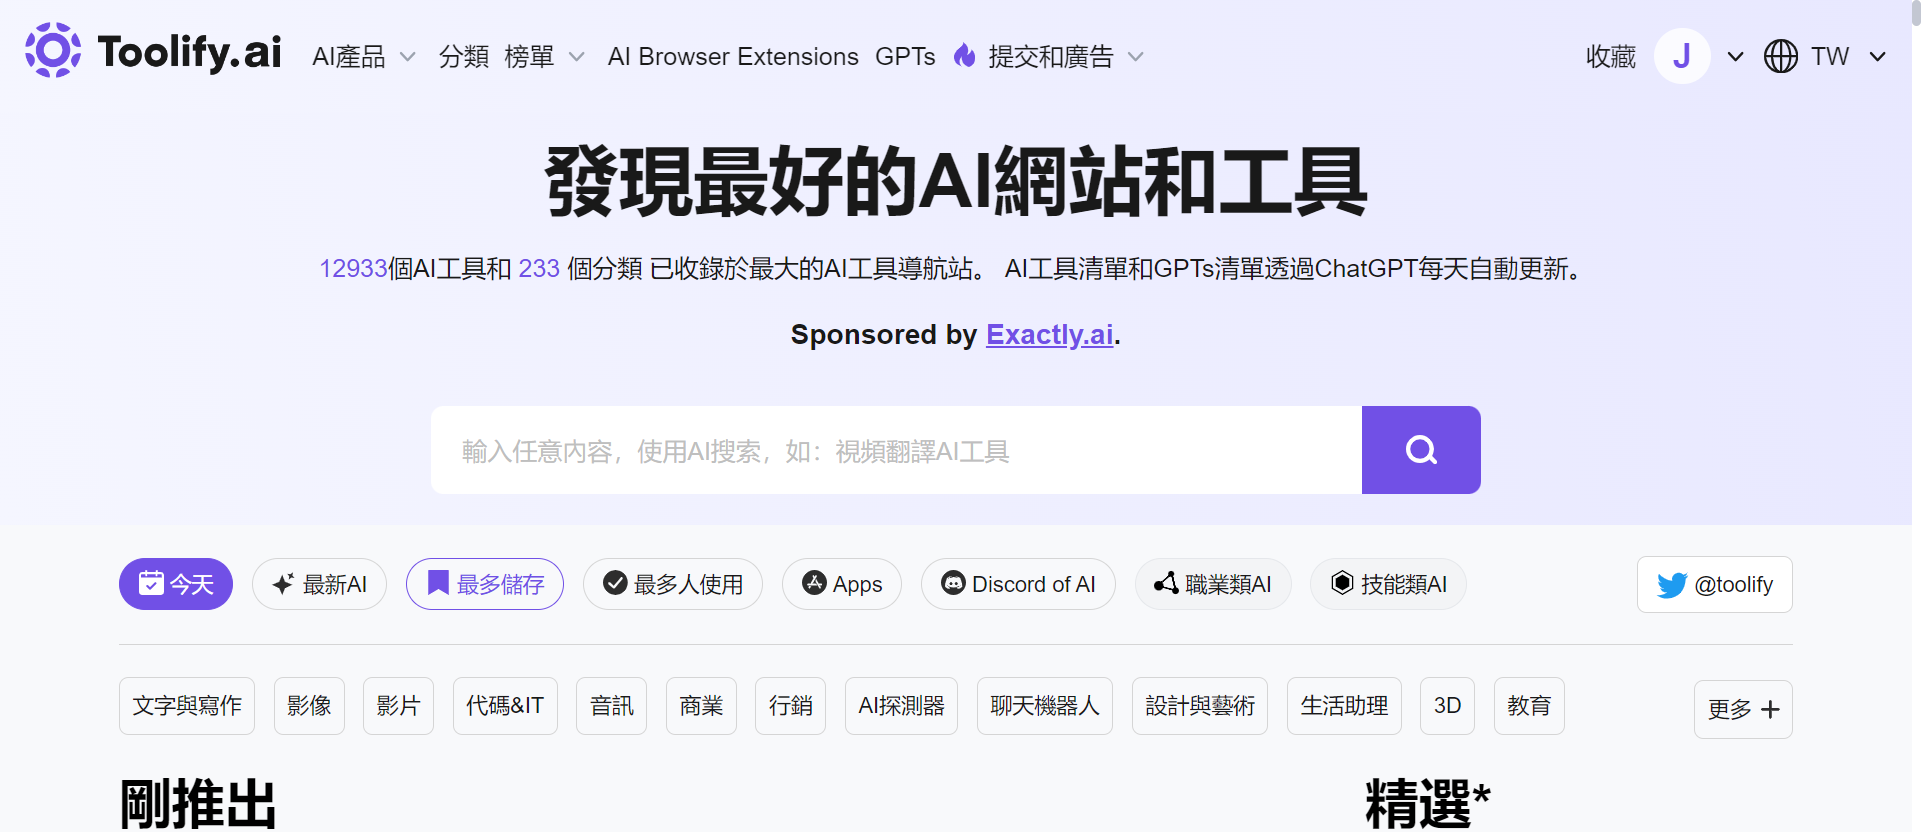Select the 今天 filter tab

point(176,584)
